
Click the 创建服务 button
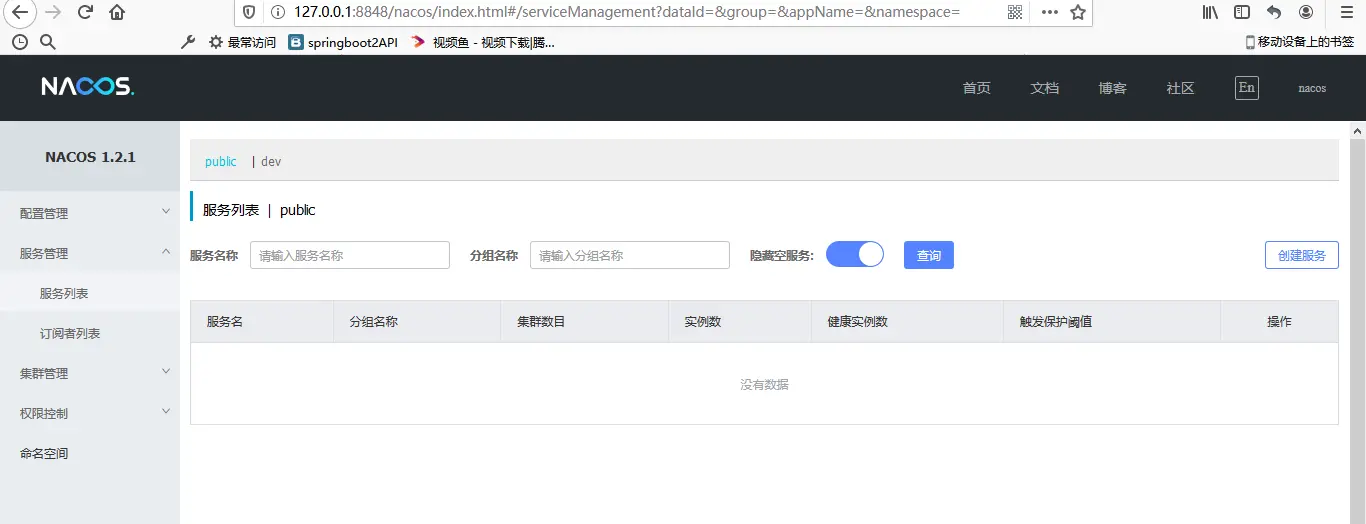(x=1302, y=255)
